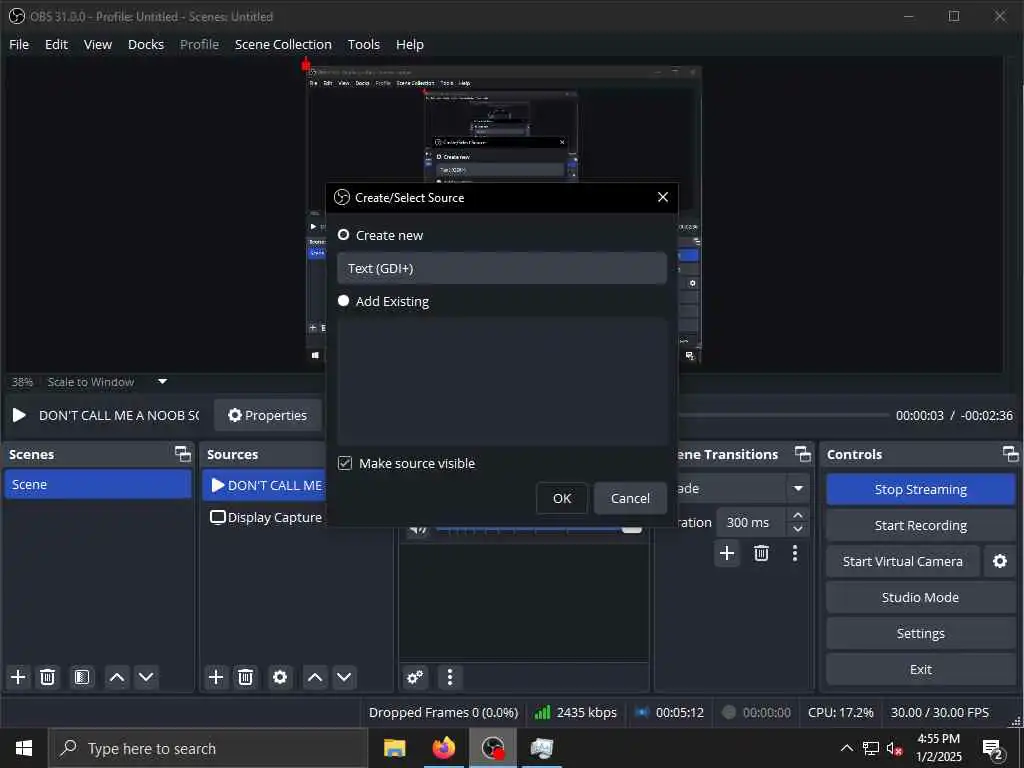Viewport: 1024px width, 768px height.
Task: Show hidden system tray icons
Action: 846,748
